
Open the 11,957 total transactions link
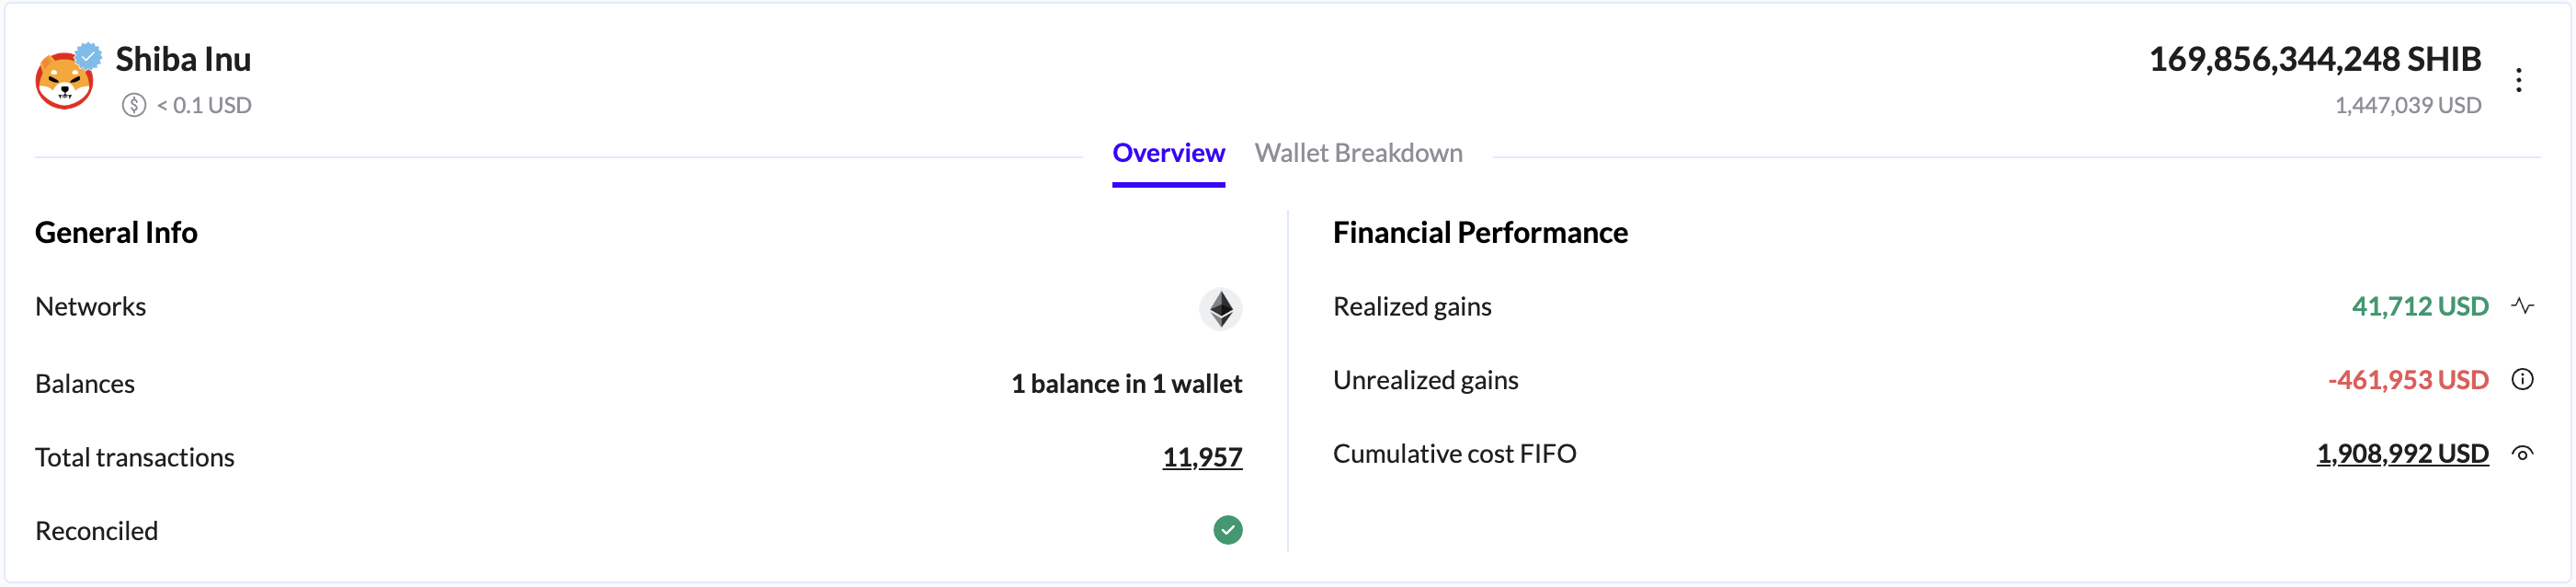(x=1201, y=457)
